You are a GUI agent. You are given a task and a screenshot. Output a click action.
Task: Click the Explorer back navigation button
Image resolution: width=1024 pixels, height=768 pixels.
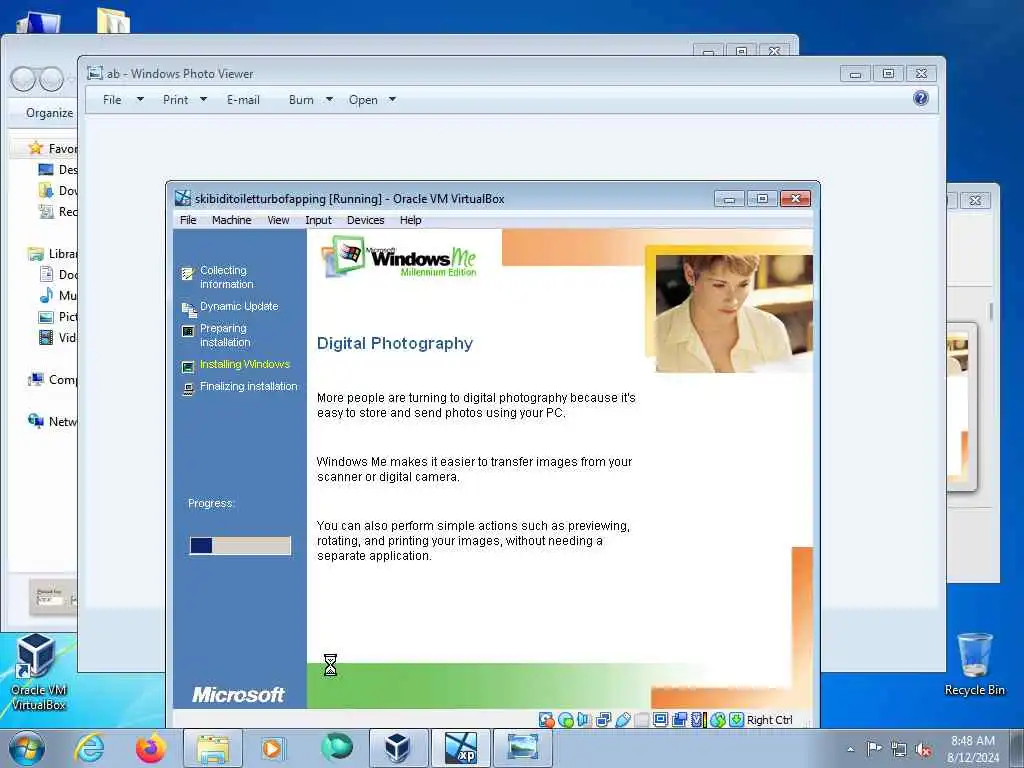point(23,79)
